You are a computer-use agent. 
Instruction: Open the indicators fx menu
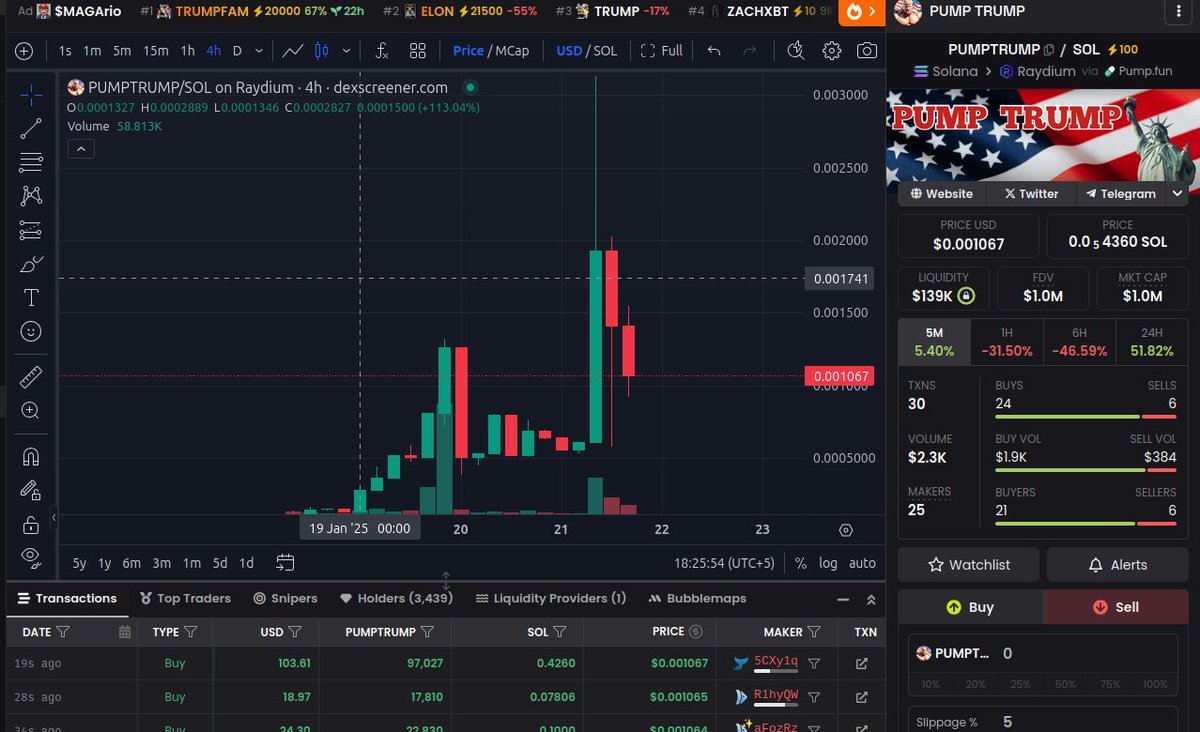pos(382,51)
